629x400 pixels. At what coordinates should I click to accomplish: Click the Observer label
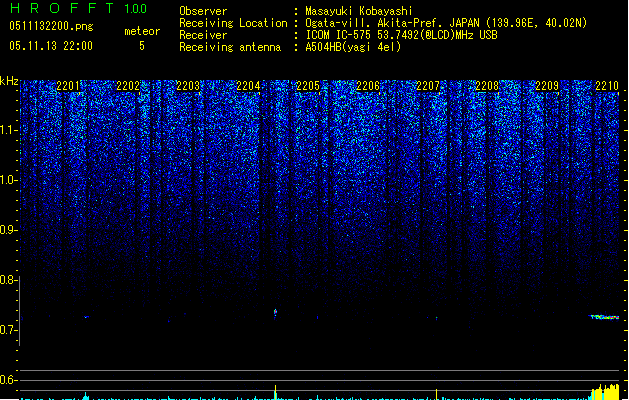pos(203,11)
